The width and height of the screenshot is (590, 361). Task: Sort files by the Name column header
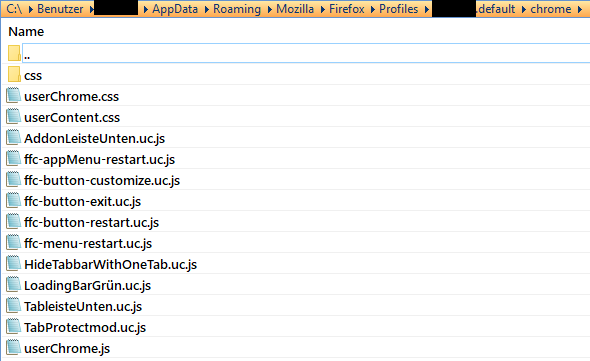26,32
